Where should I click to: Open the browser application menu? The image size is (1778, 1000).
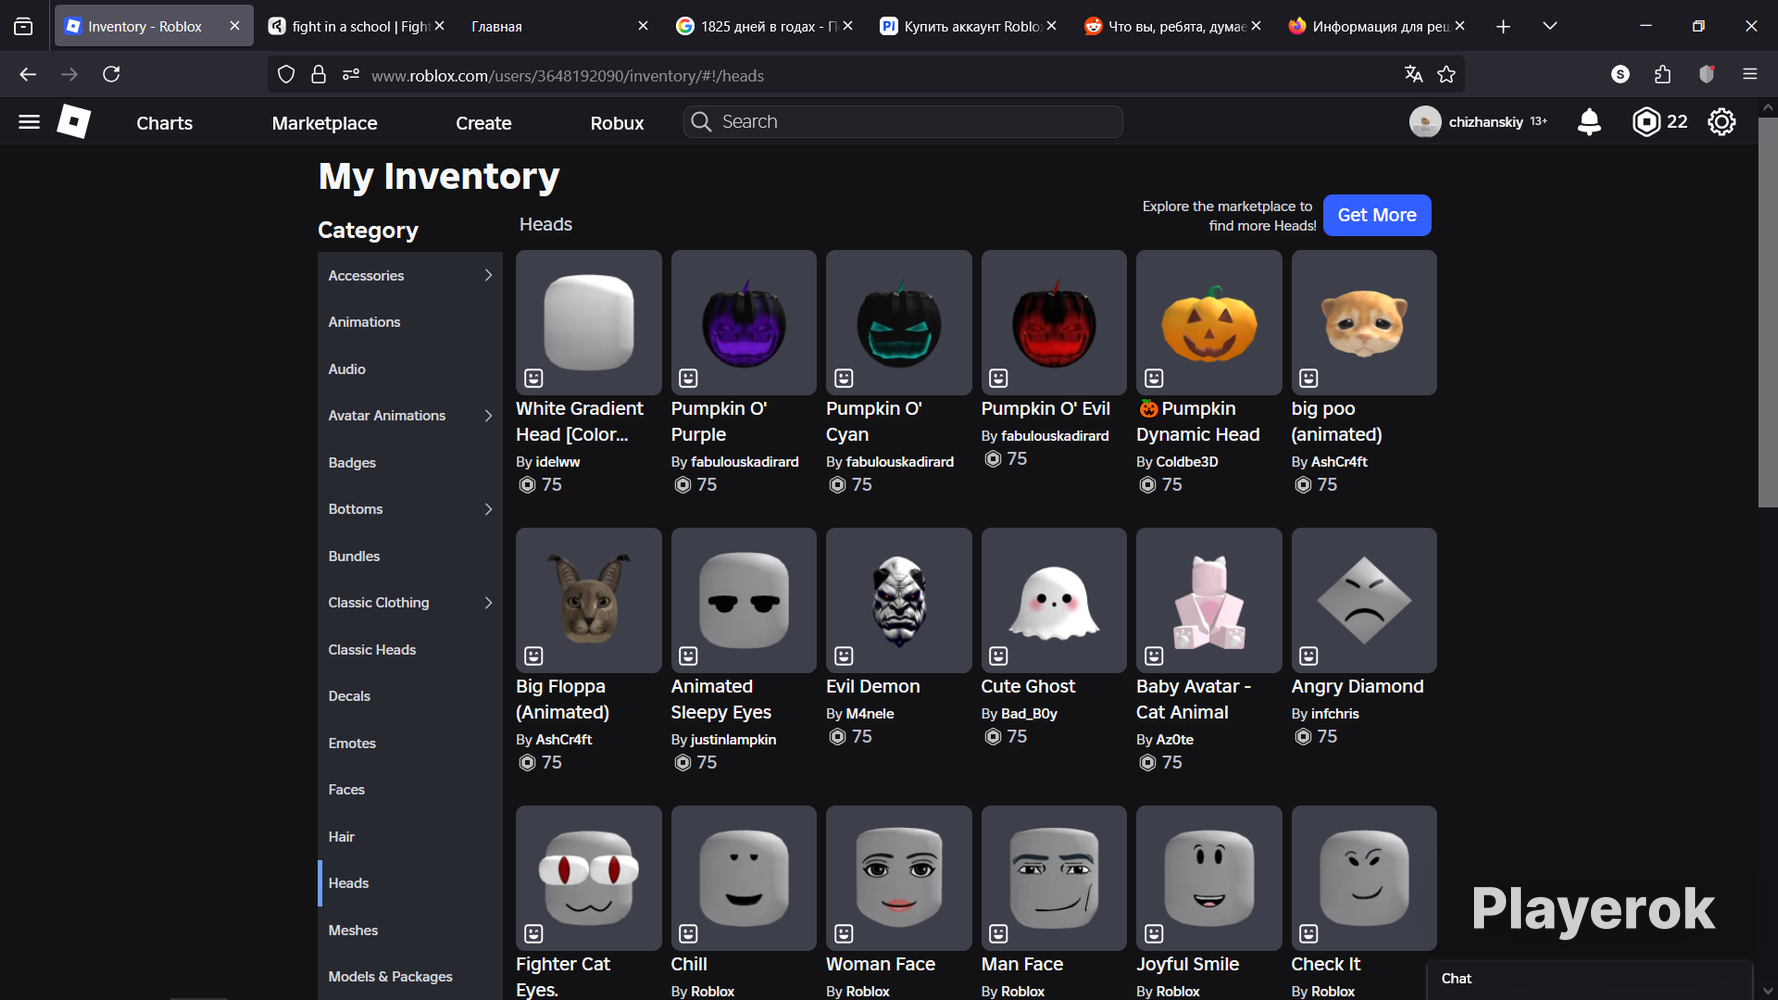click(1750, 74)
